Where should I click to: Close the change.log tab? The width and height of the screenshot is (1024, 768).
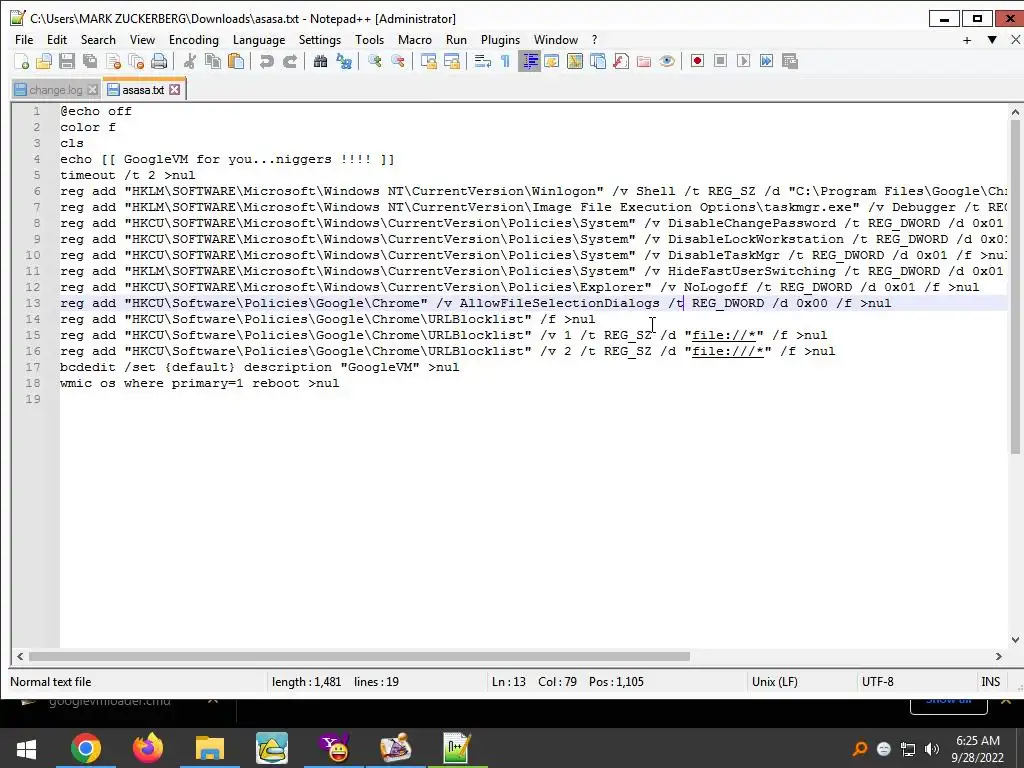[93, 90]
